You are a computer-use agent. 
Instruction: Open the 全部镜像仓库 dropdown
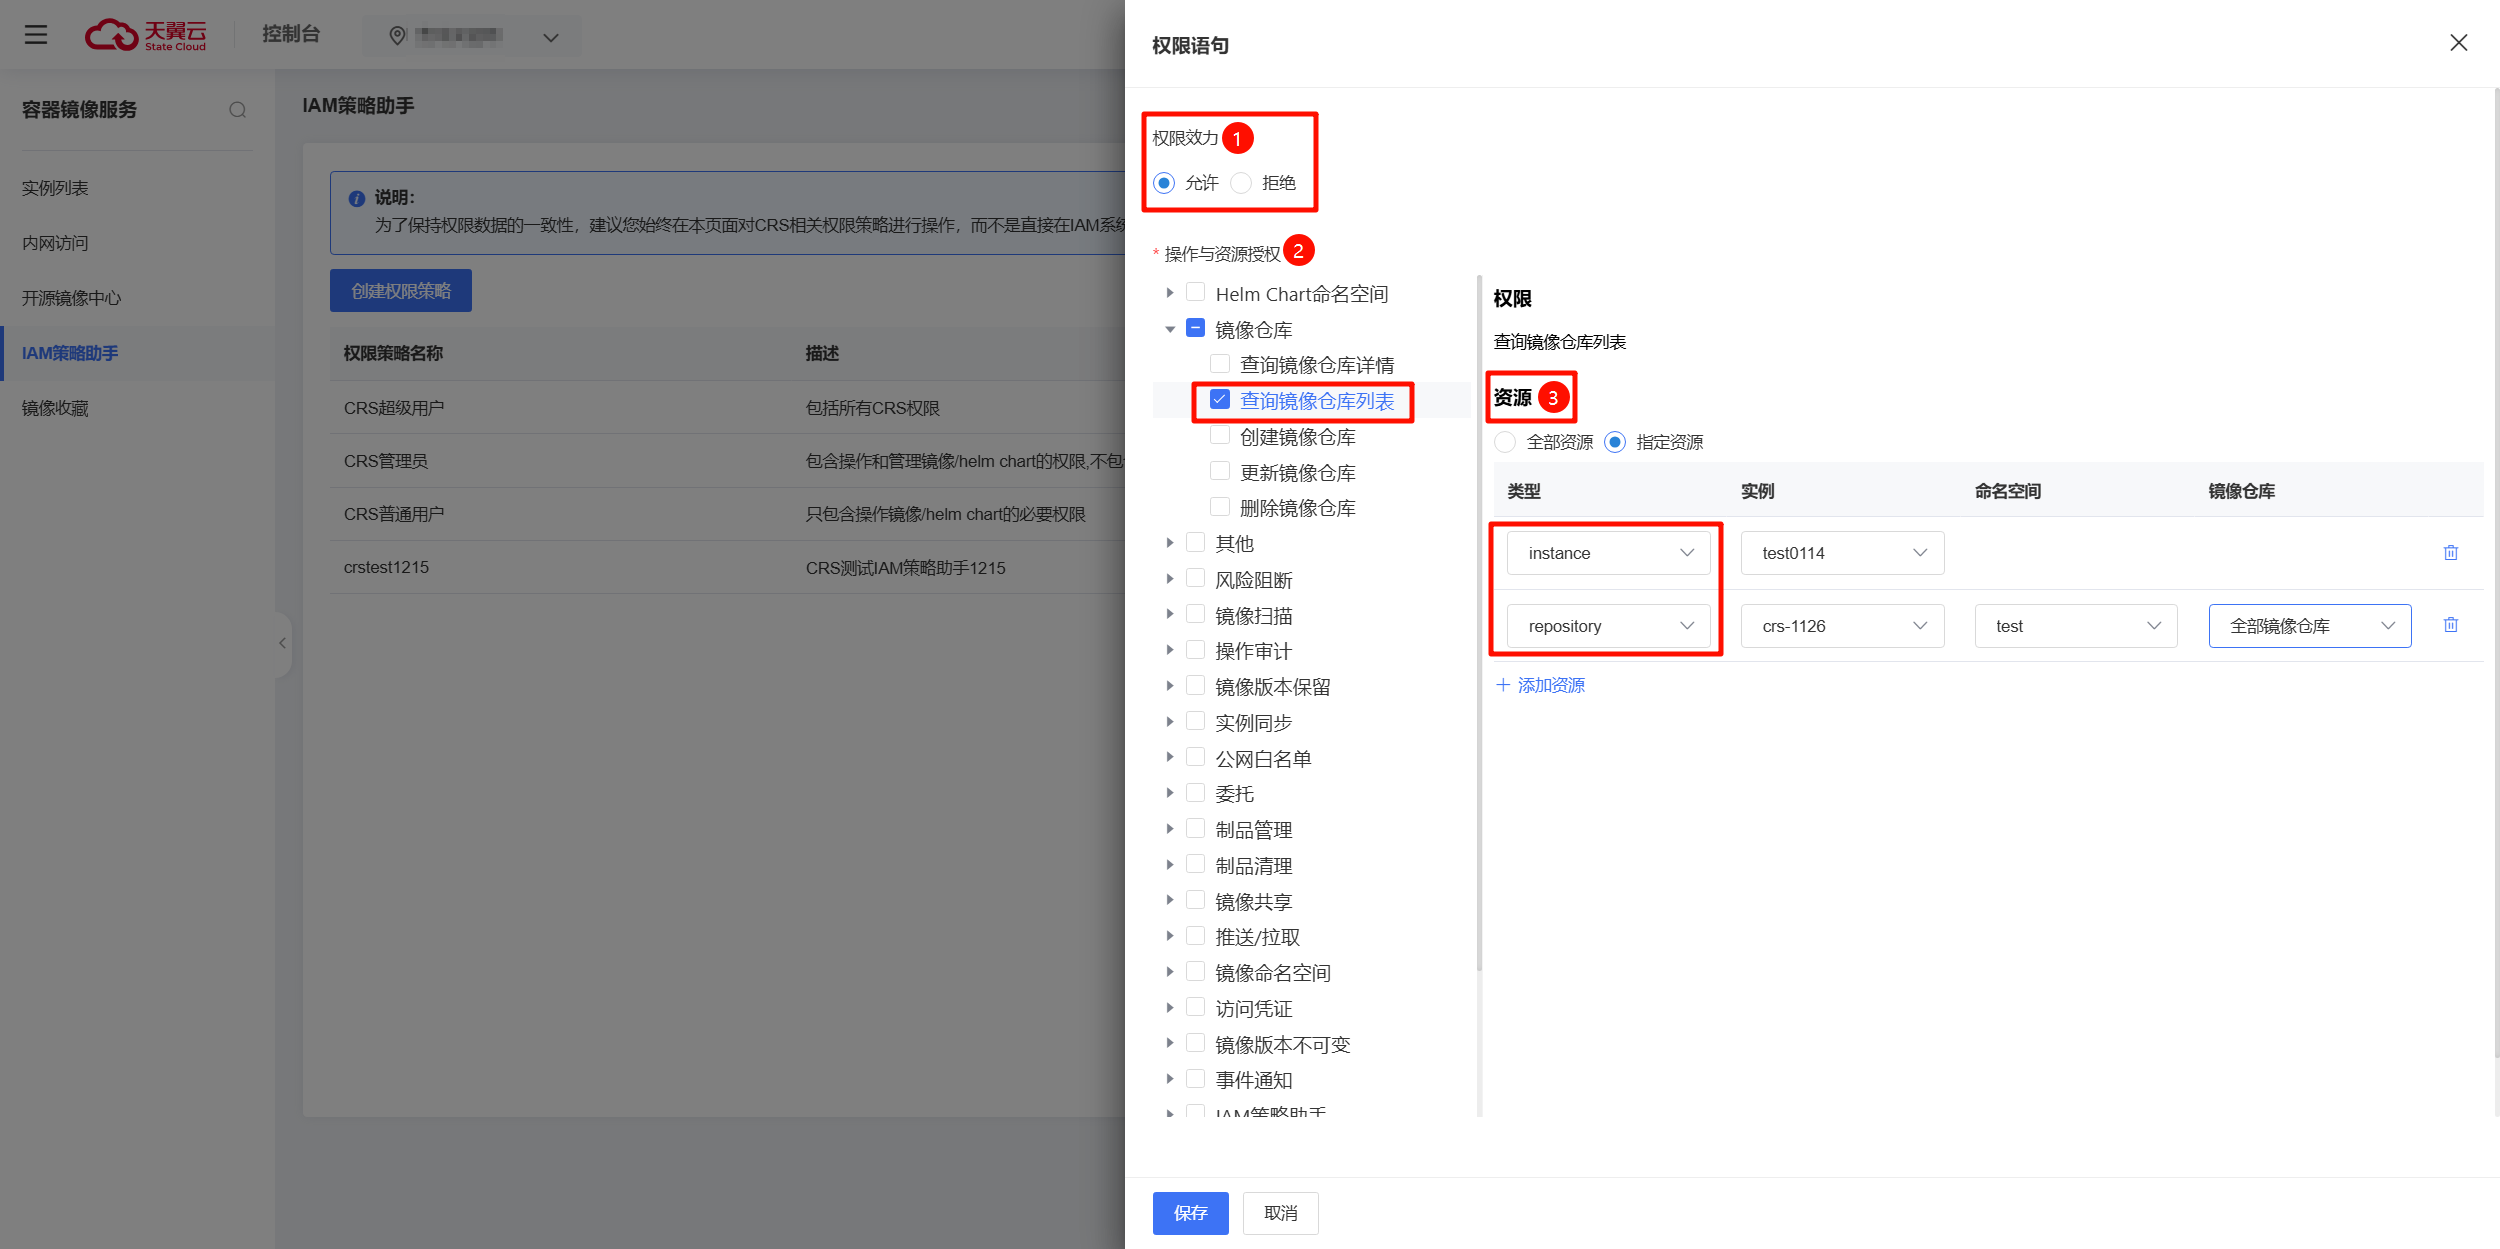(x=2309, y=626)
